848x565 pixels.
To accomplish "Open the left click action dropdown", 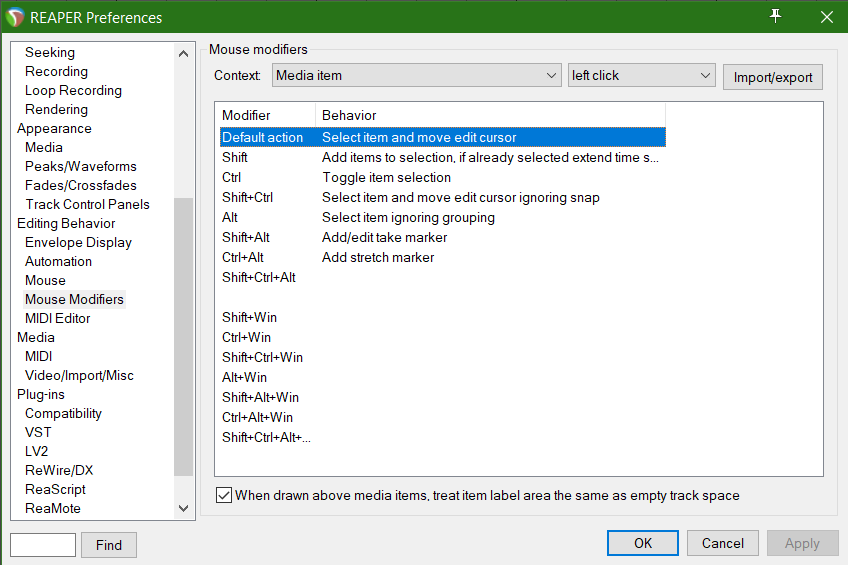I will click(641, 75).
